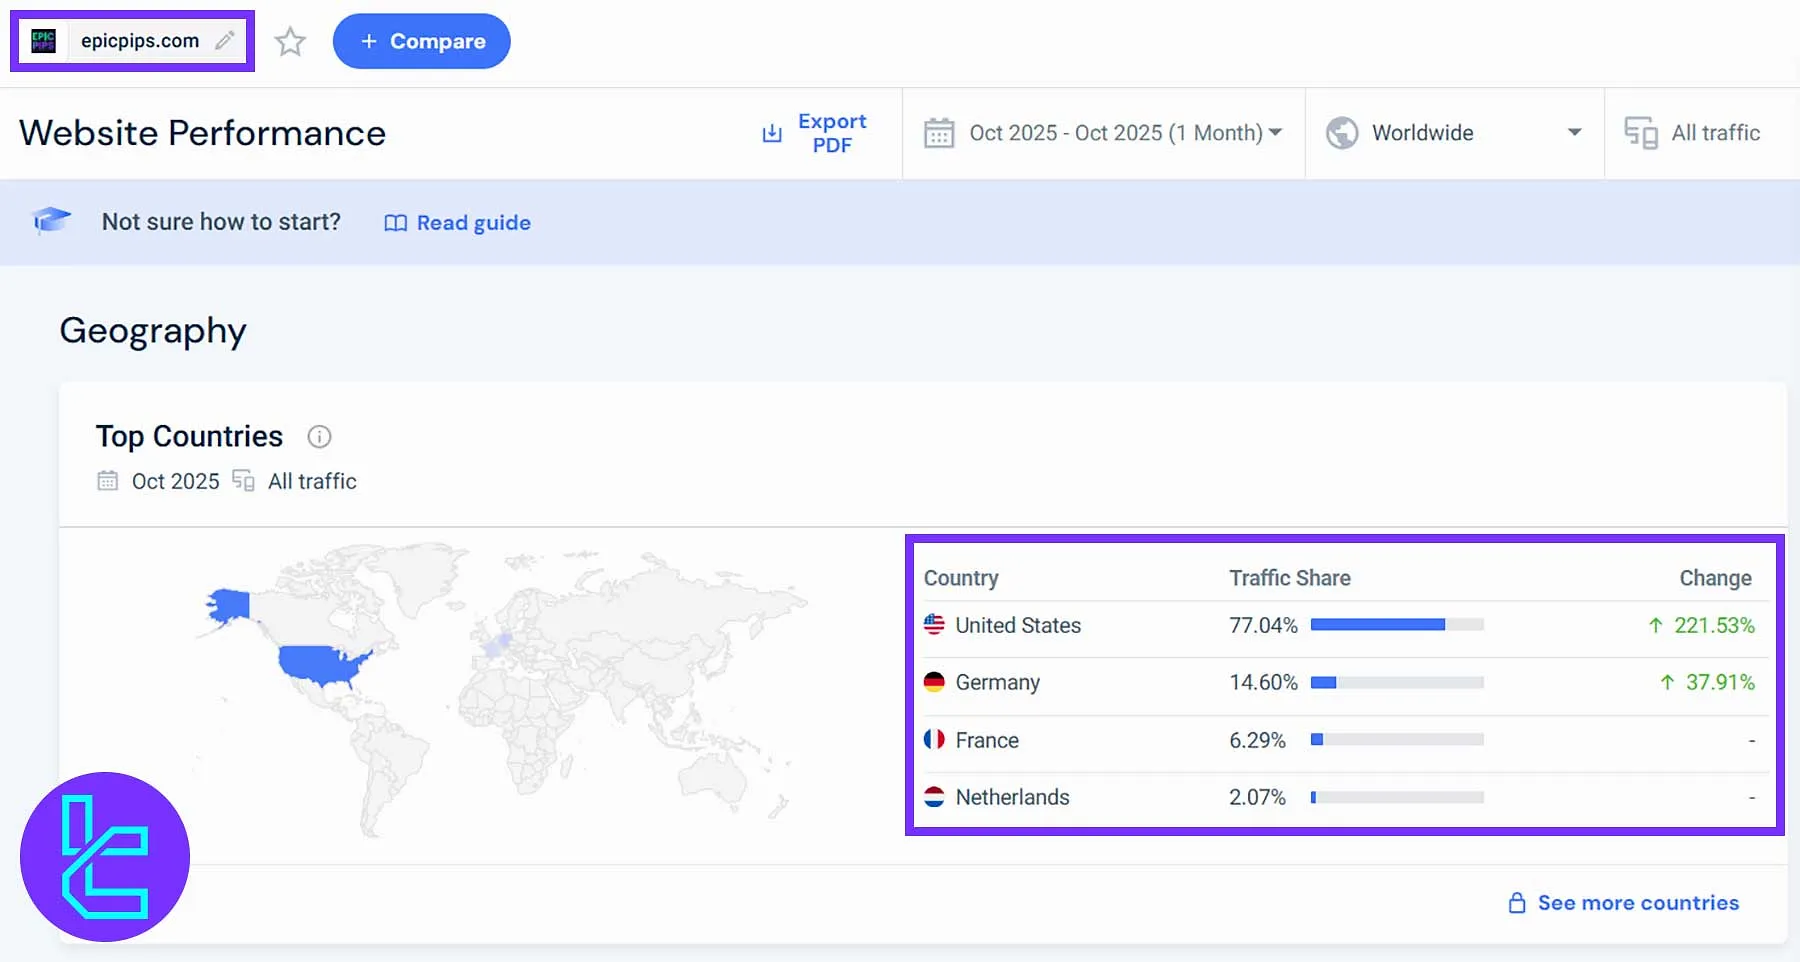
Task: Click the lock icon near See more countries
Action: click(x=1517, y=903)
